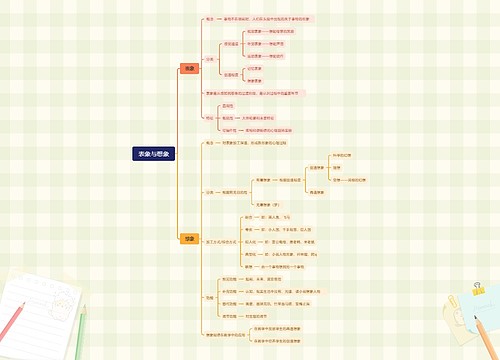This screenshot has height=360, width=500.
Task: Select the central 表象与想象 root node
Action: (x=153, y=154)
